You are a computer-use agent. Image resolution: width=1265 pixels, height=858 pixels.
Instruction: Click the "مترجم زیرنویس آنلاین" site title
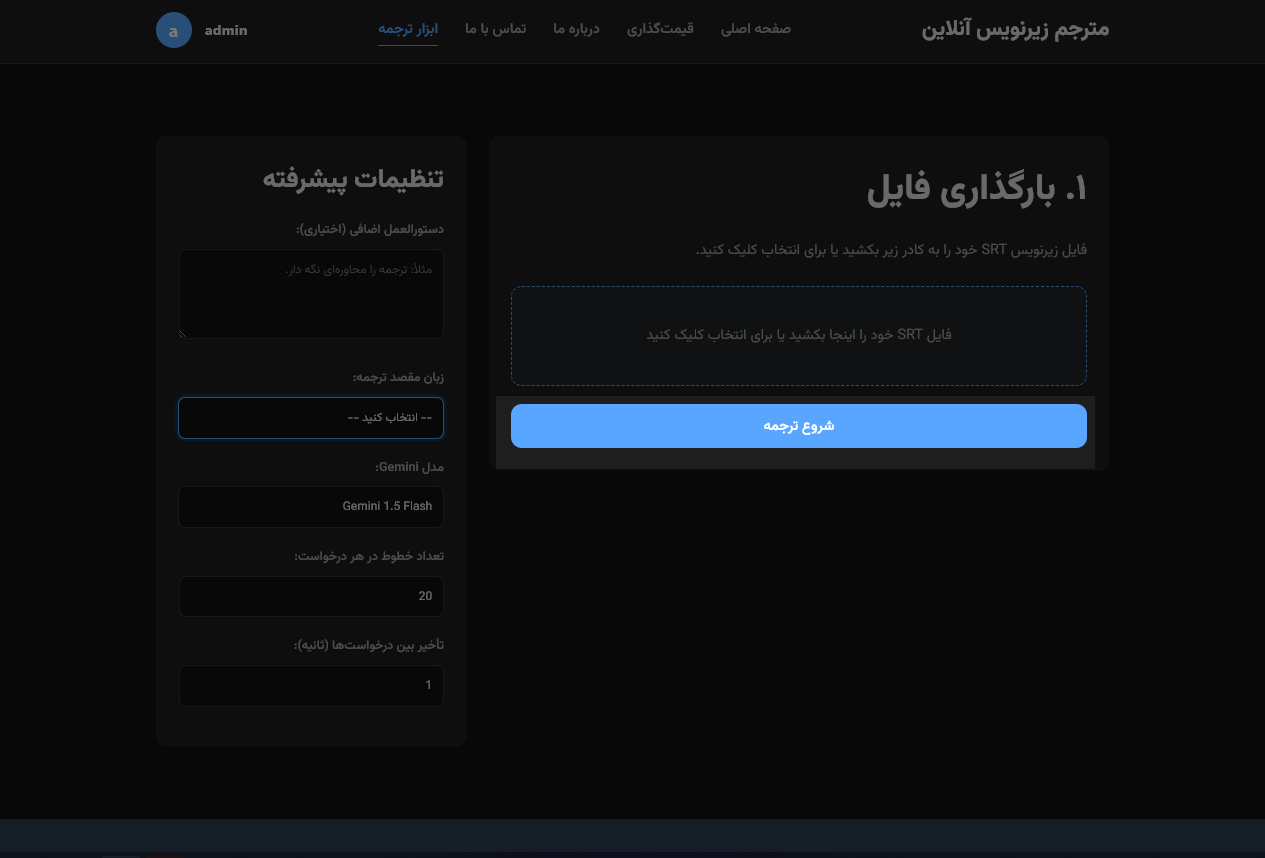(x=1016, y=31)
